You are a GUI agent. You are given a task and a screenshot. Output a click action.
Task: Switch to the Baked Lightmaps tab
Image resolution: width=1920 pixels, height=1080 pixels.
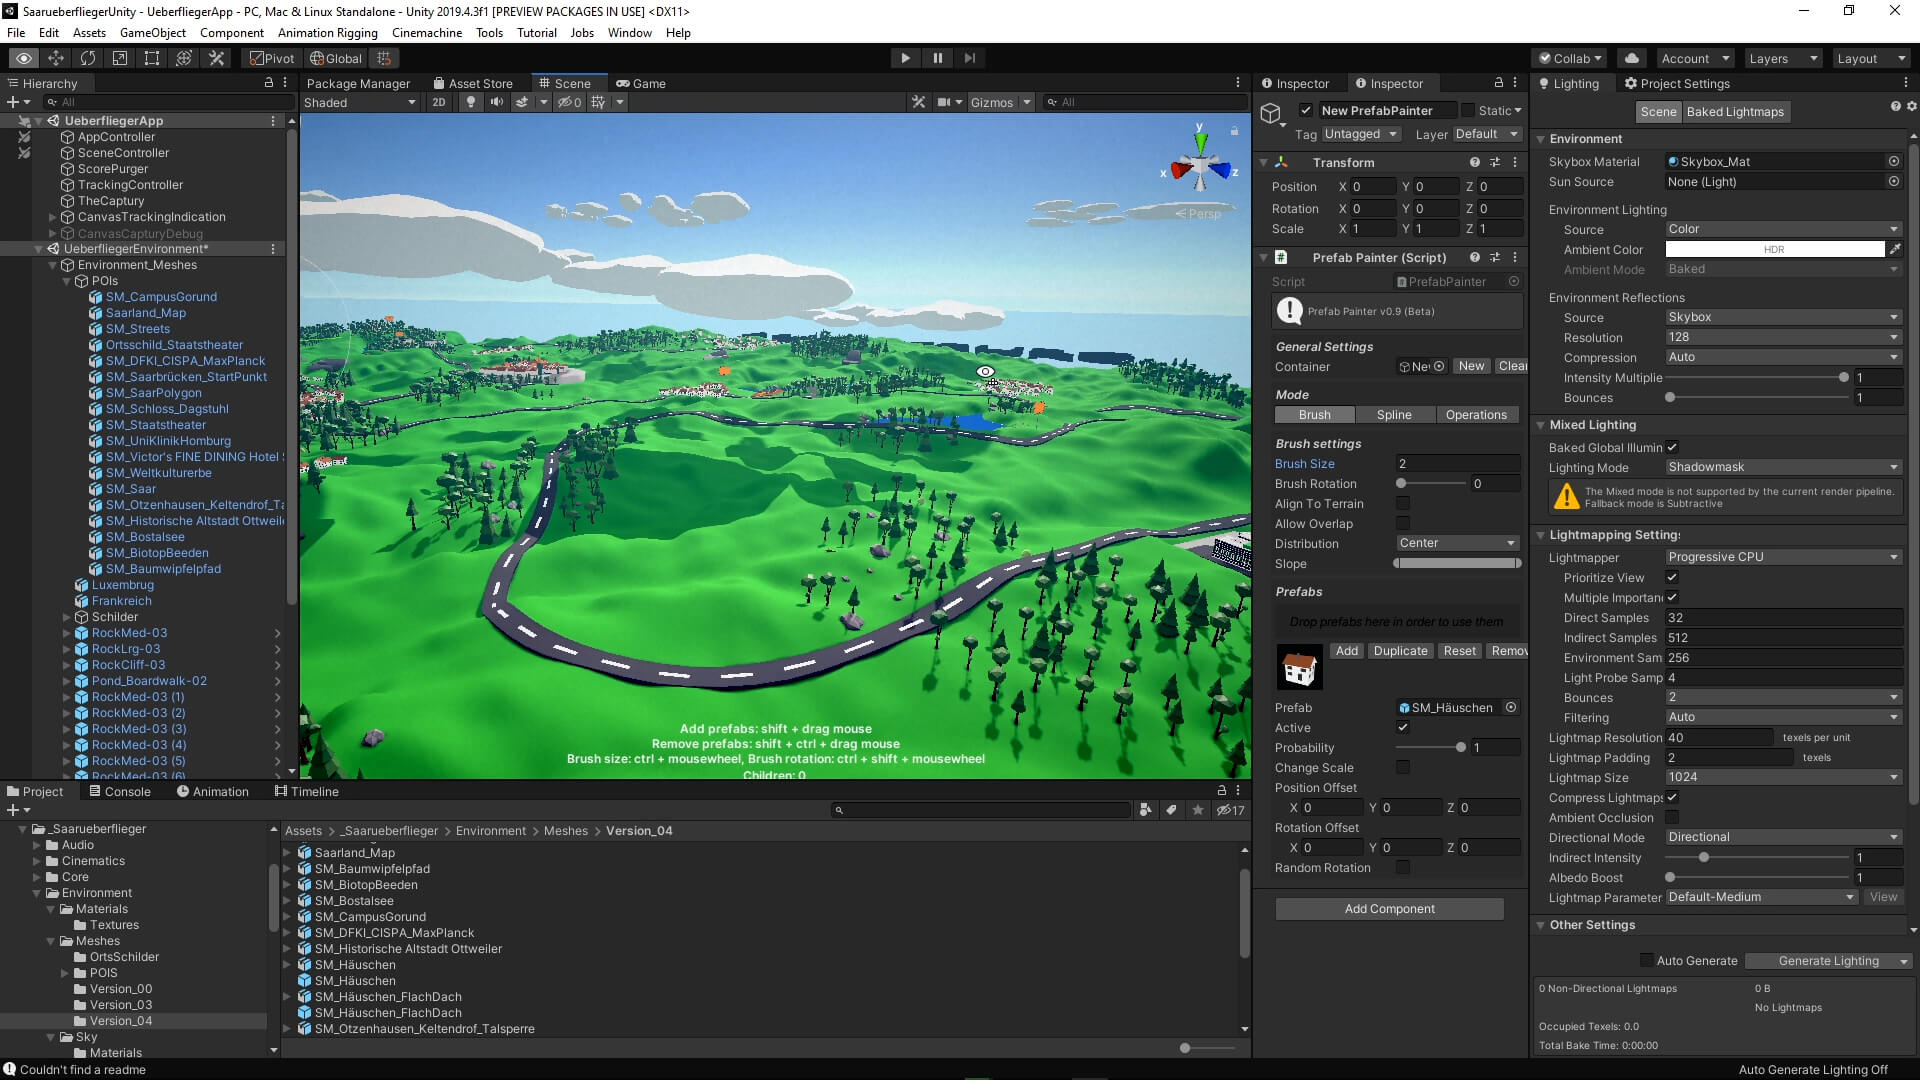[1735, 111]
